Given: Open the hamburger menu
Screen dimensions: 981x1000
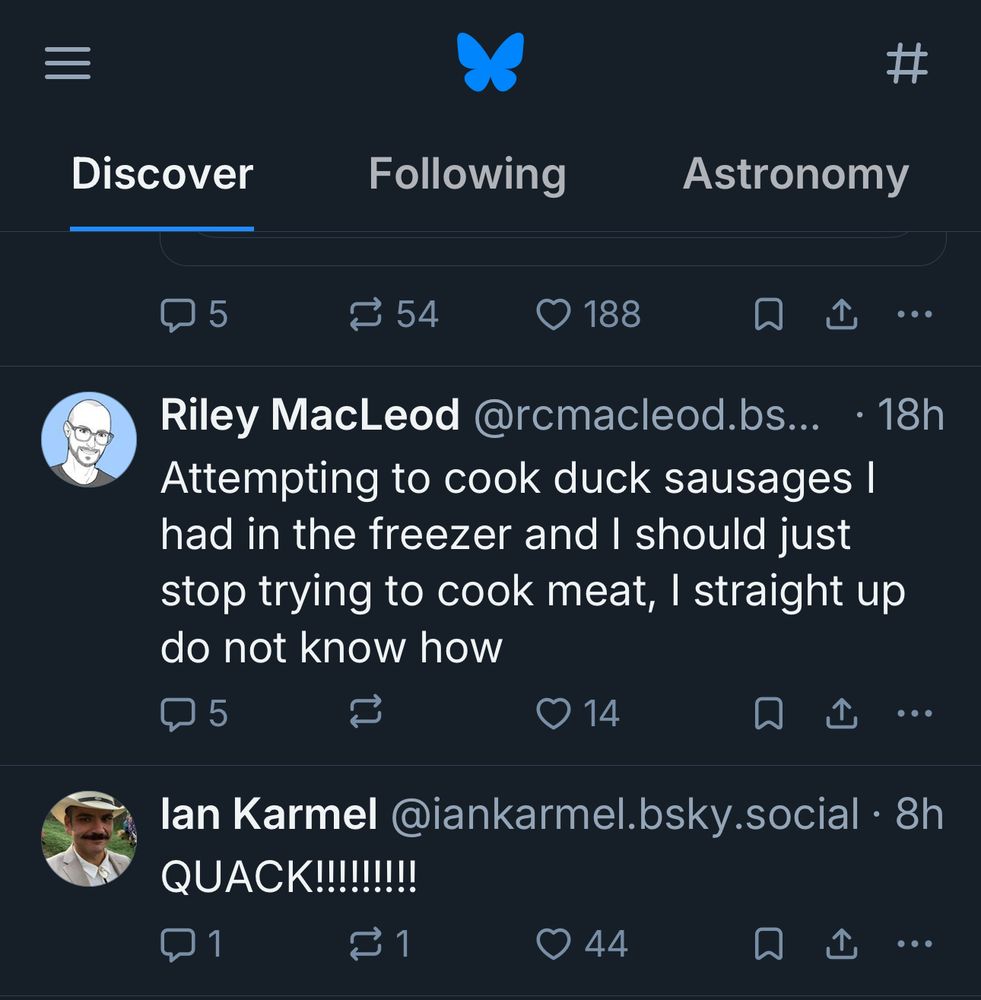Looking at the screenshot, I should click(x=68, y=64).
